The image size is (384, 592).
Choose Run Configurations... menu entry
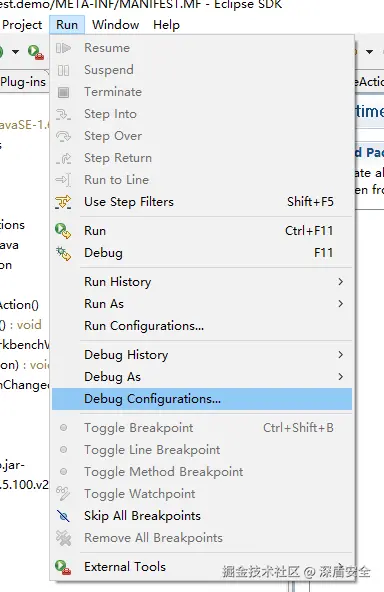tap(202, 326)
